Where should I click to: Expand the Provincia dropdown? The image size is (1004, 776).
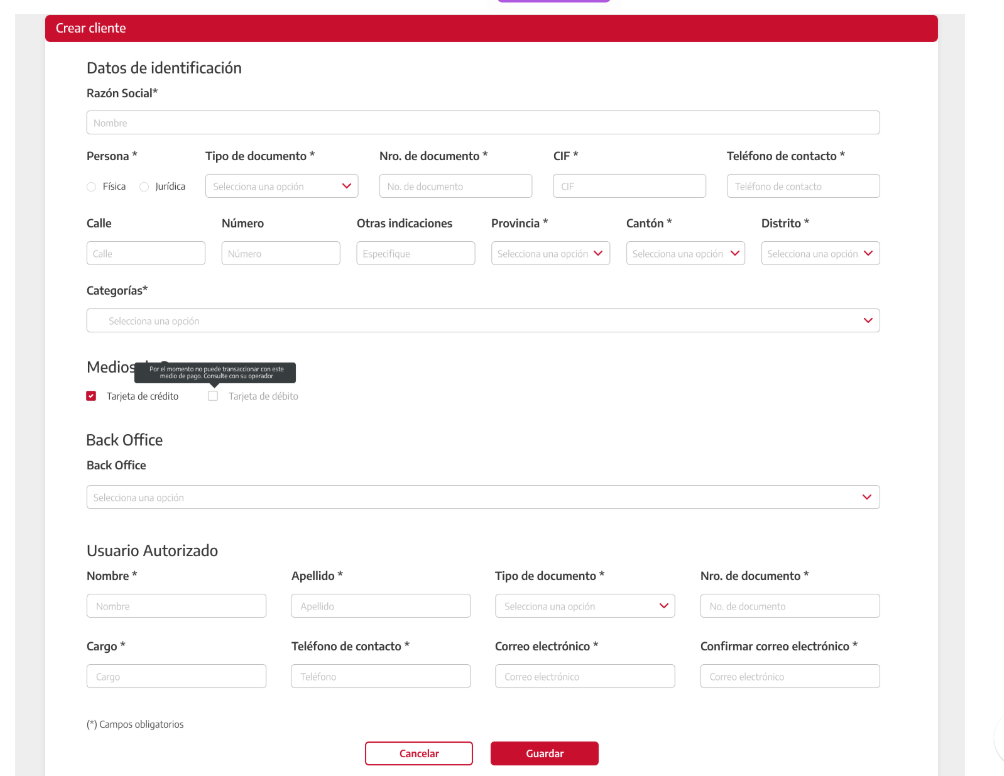pos(550,254)
